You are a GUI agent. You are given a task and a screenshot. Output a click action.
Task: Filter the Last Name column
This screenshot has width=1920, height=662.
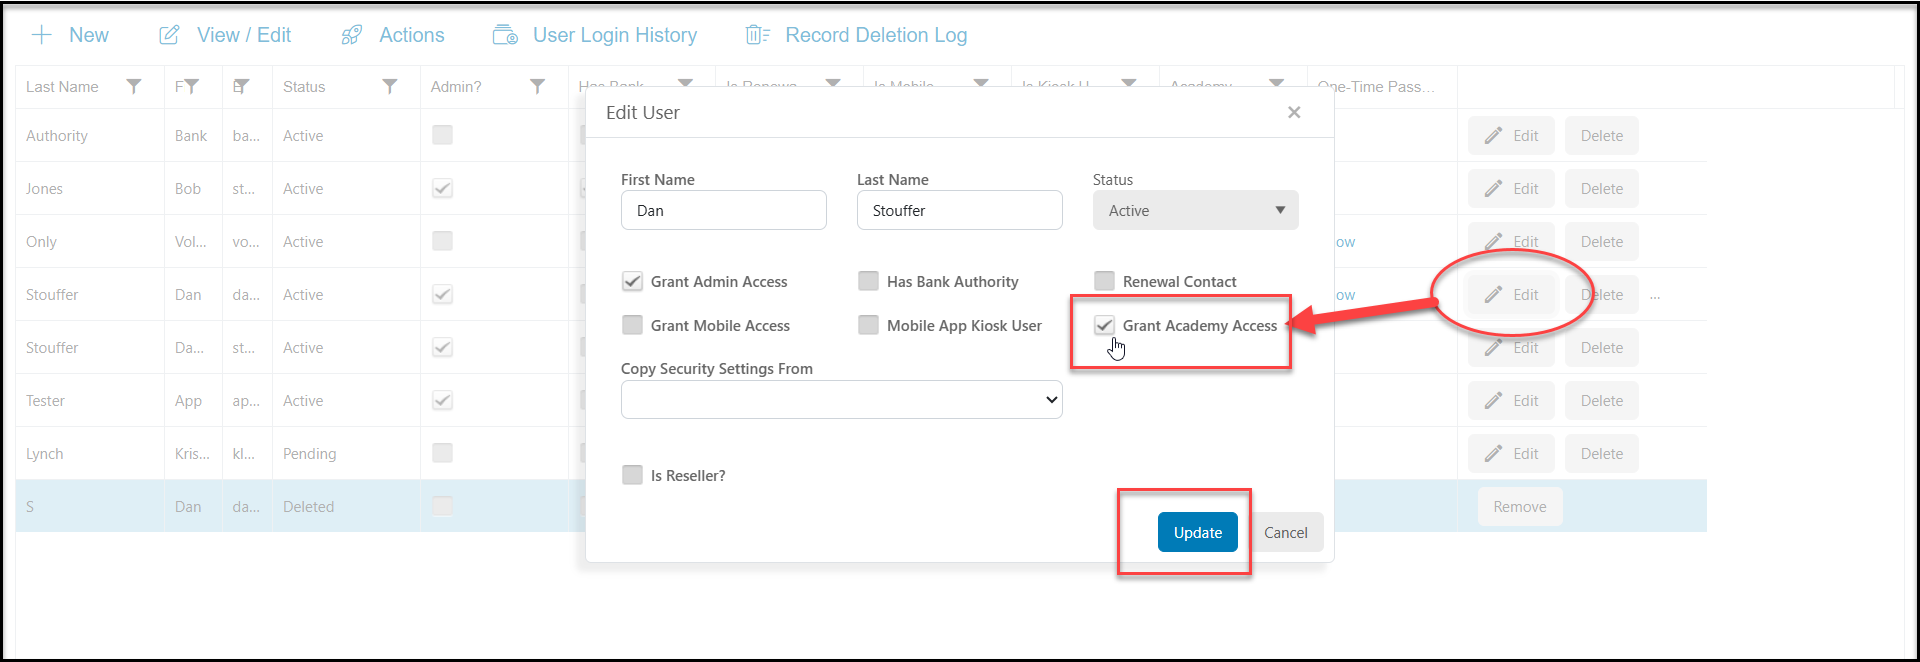tap(134, 87)
